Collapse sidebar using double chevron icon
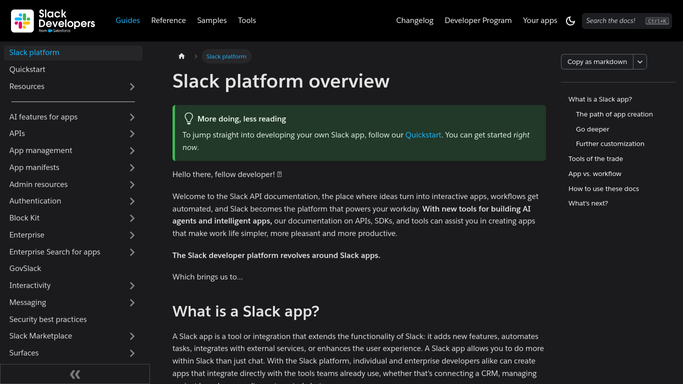 (75, 374)
